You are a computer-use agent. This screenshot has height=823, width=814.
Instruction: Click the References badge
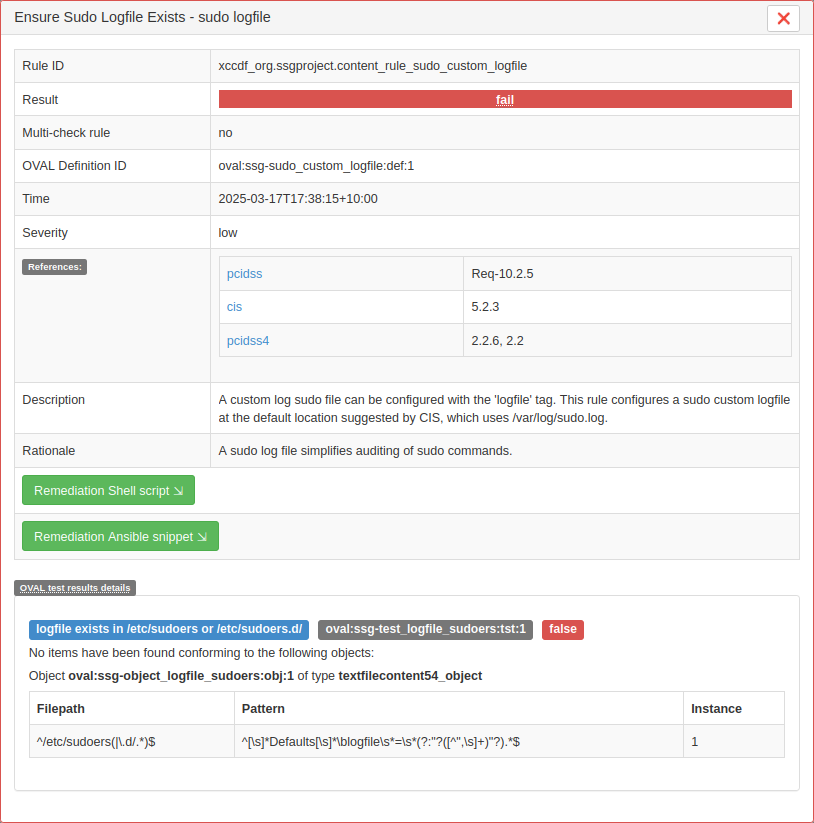(x=54, y=267)
